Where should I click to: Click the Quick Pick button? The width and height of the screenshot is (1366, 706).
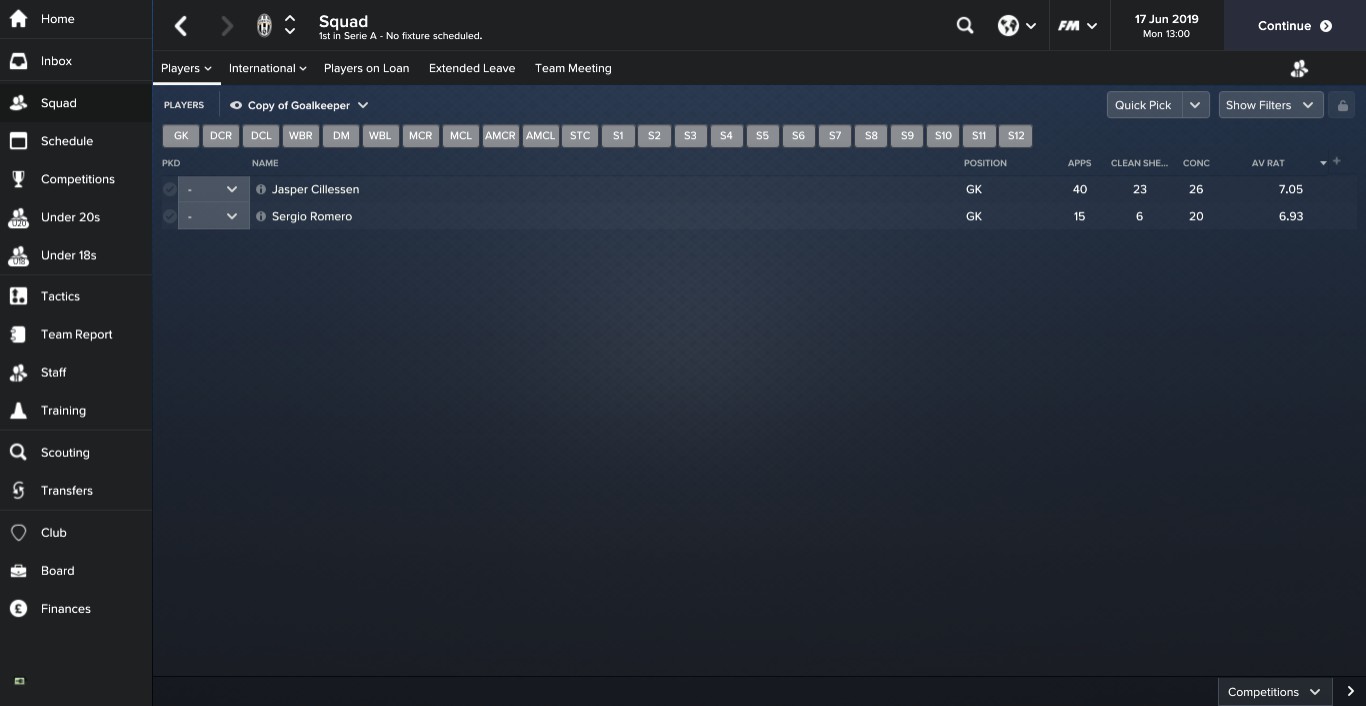[1144, 105]
